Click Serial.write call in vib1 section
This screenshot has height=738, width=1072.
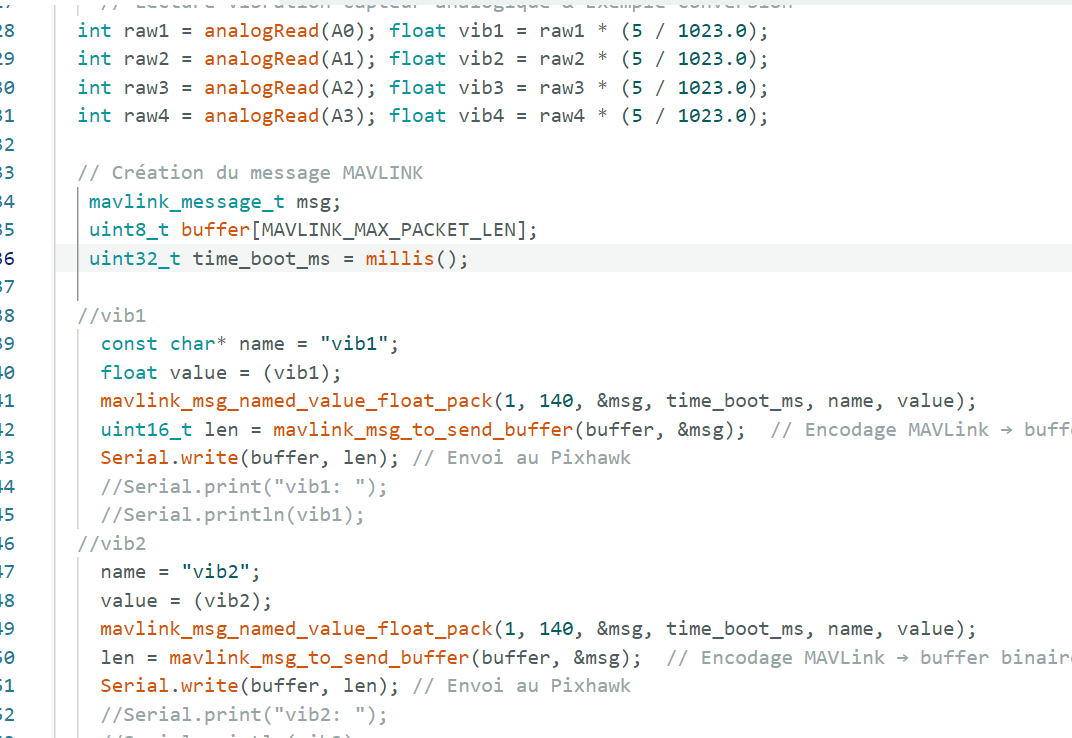coord(249,458)
